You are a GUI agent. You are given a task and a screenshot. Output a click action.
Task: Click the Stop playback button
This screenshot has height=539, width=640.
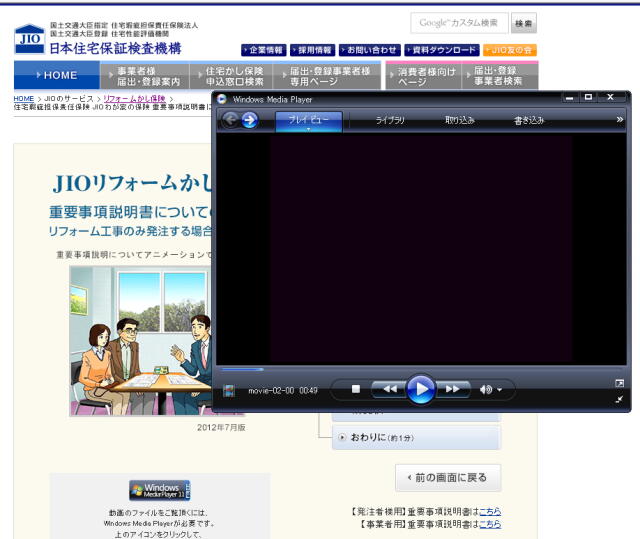point(355,389)
